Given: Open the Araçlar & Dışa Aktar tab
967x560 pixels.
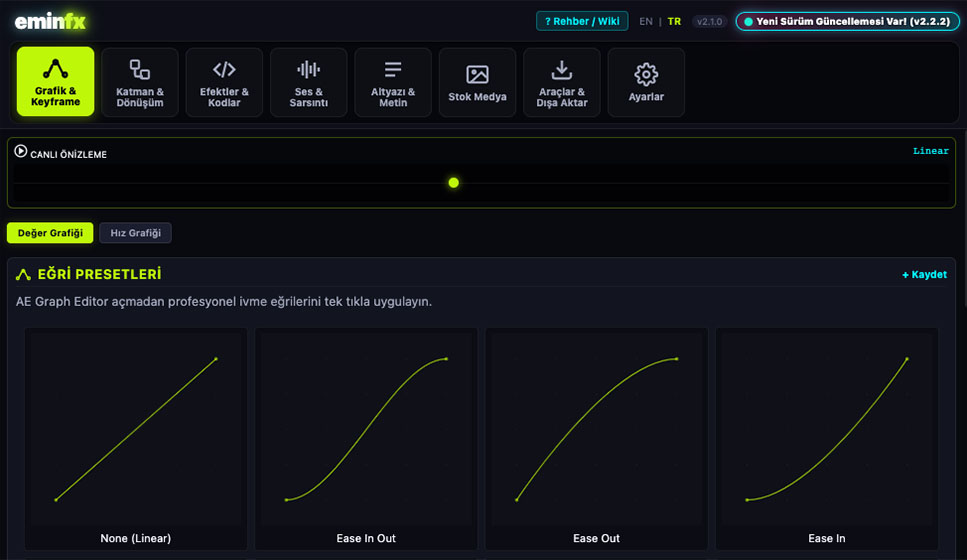Looking at the screenshot, I should 562,82.
